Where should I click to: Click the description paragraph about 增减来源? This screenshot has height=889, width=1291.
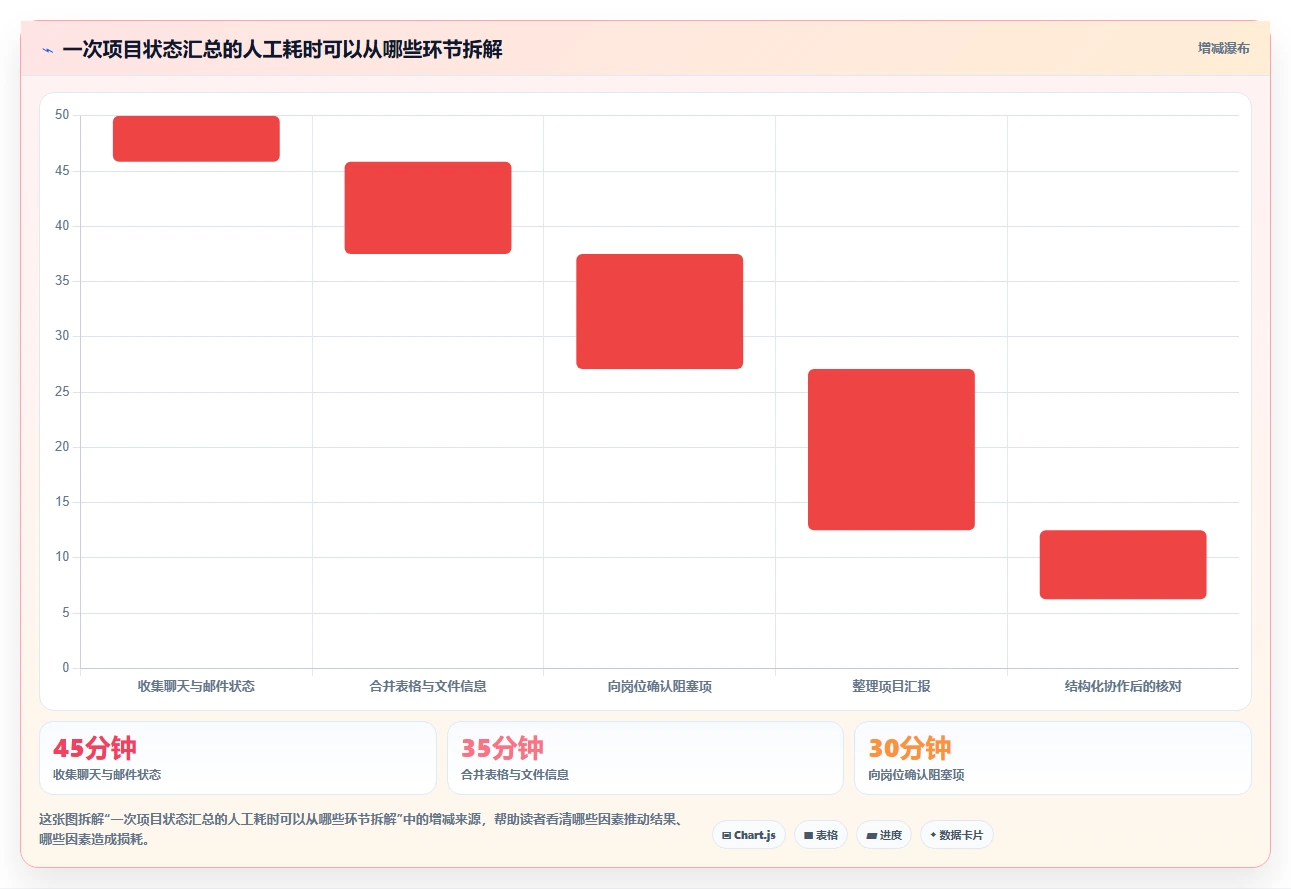click(x=360, y=829)
